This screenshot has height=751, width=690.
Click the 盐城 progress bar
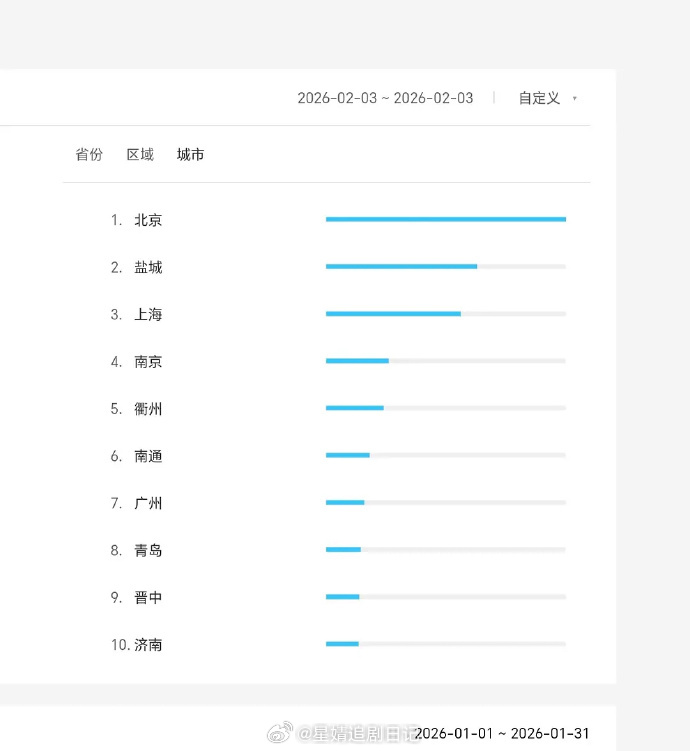tap(445, 266)
